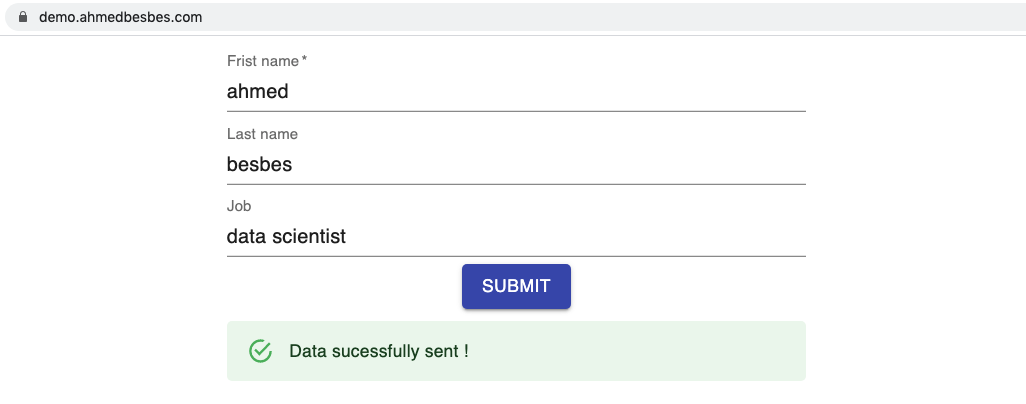This screenshot has height=404, width=1026.
Task: Click blank area right of SUBMIT button
Action: [687, 286]
